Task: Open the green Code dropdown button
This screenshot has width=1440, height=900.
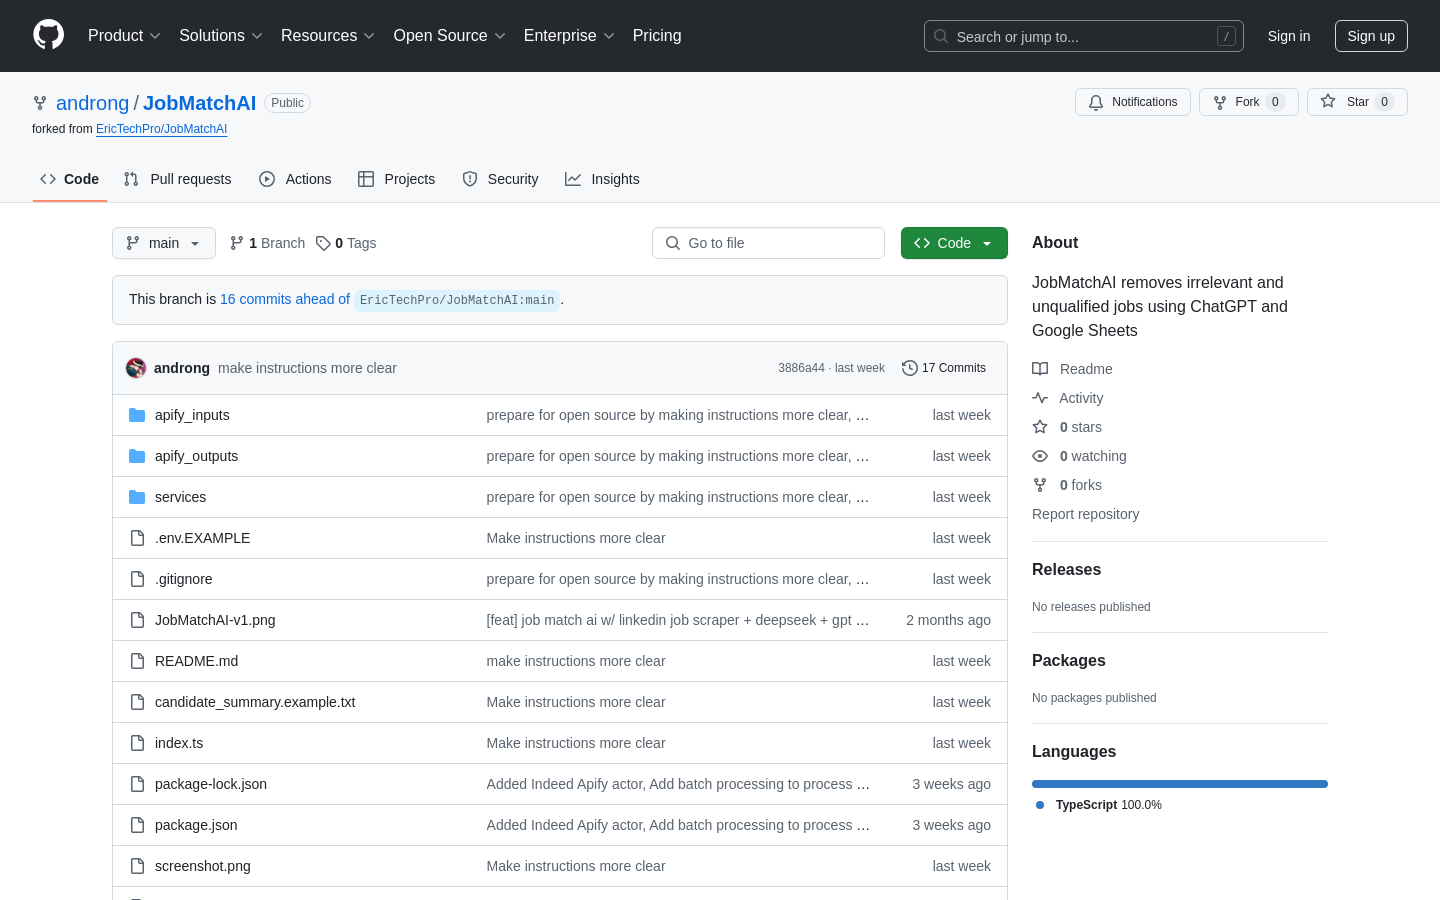Action: [954, 243]
